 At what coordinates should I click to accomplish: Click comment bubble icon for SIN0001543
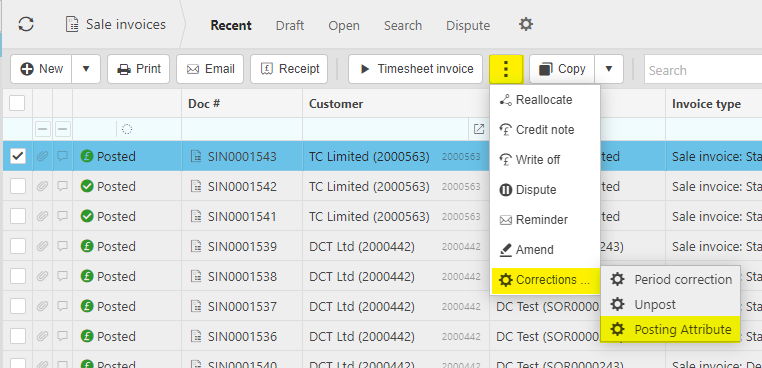click(62, 157)
